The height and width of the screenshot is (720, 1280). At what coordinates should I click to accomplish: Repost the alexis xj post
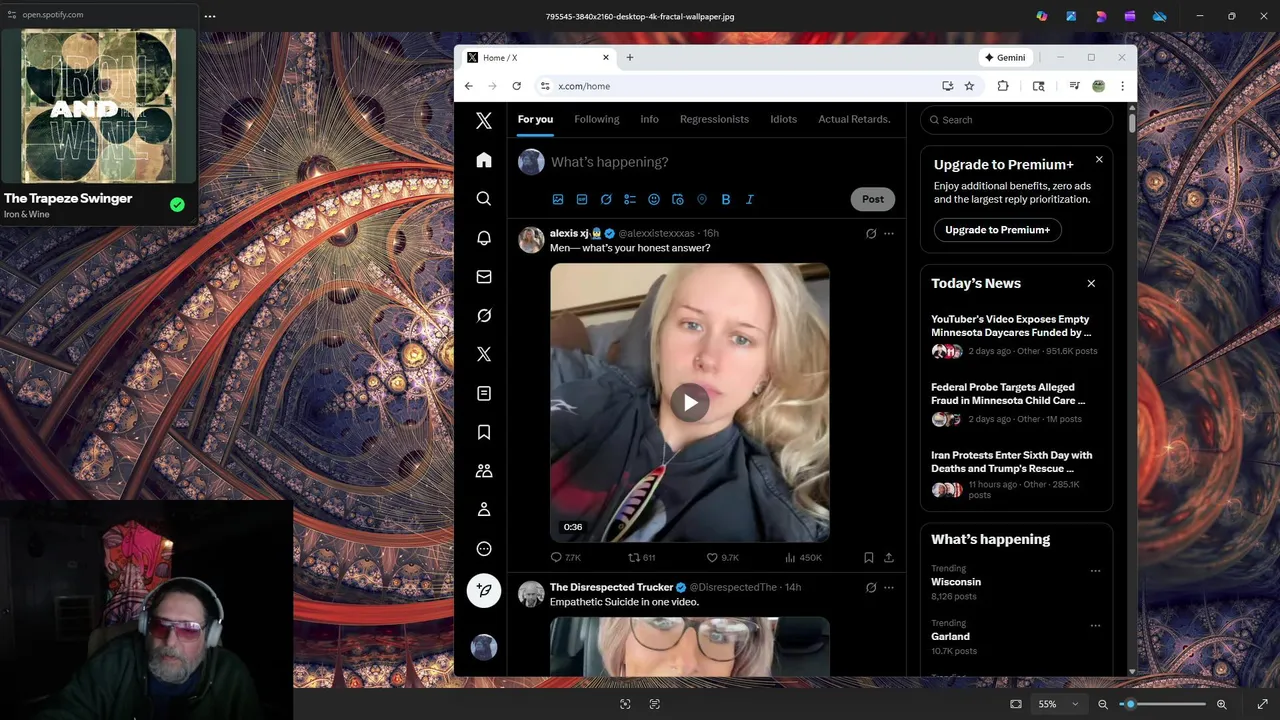tap(641, 557)
